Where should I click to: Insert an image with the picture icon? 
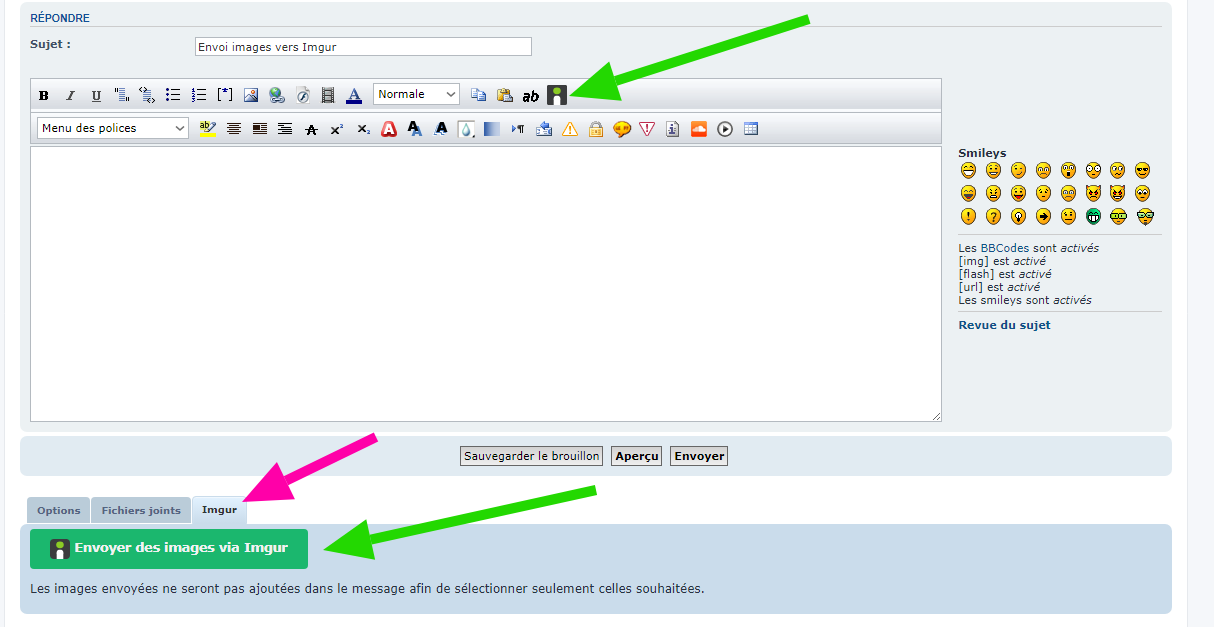(x=251, y=96)
